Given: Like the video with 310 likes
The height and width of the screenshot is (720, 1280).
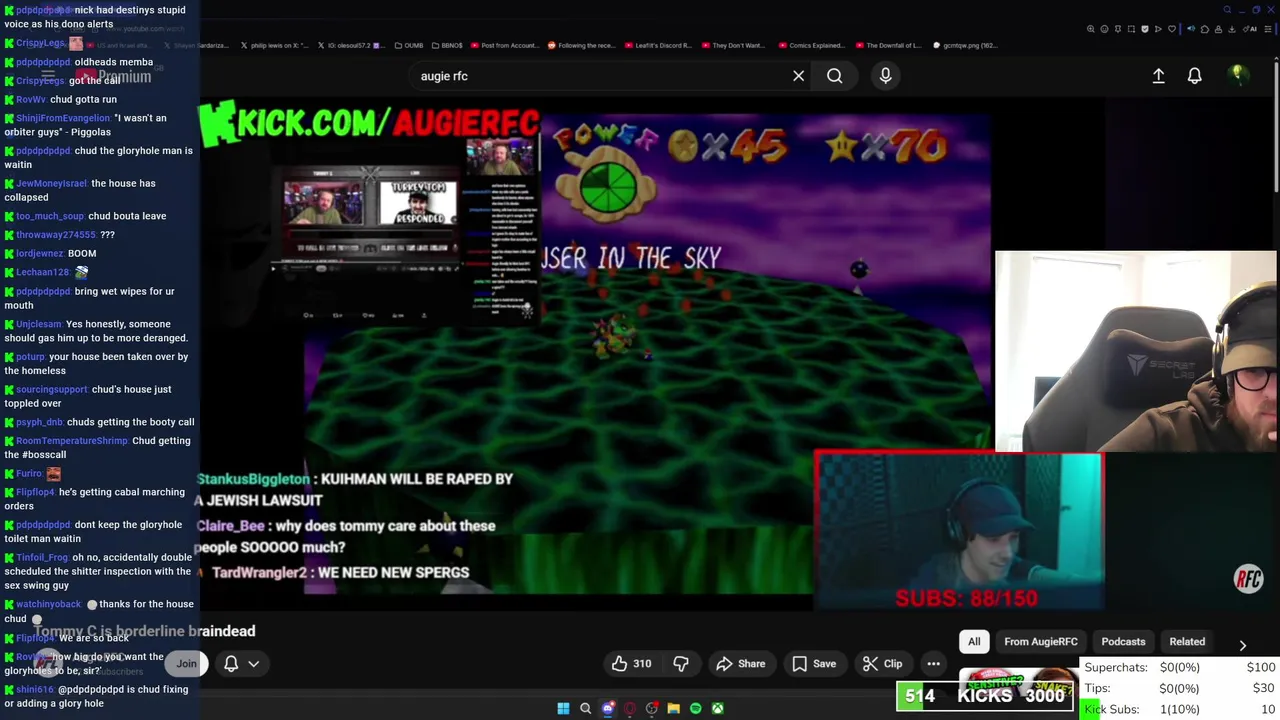Looking at the screenshot, I should (x=631, y=663).
